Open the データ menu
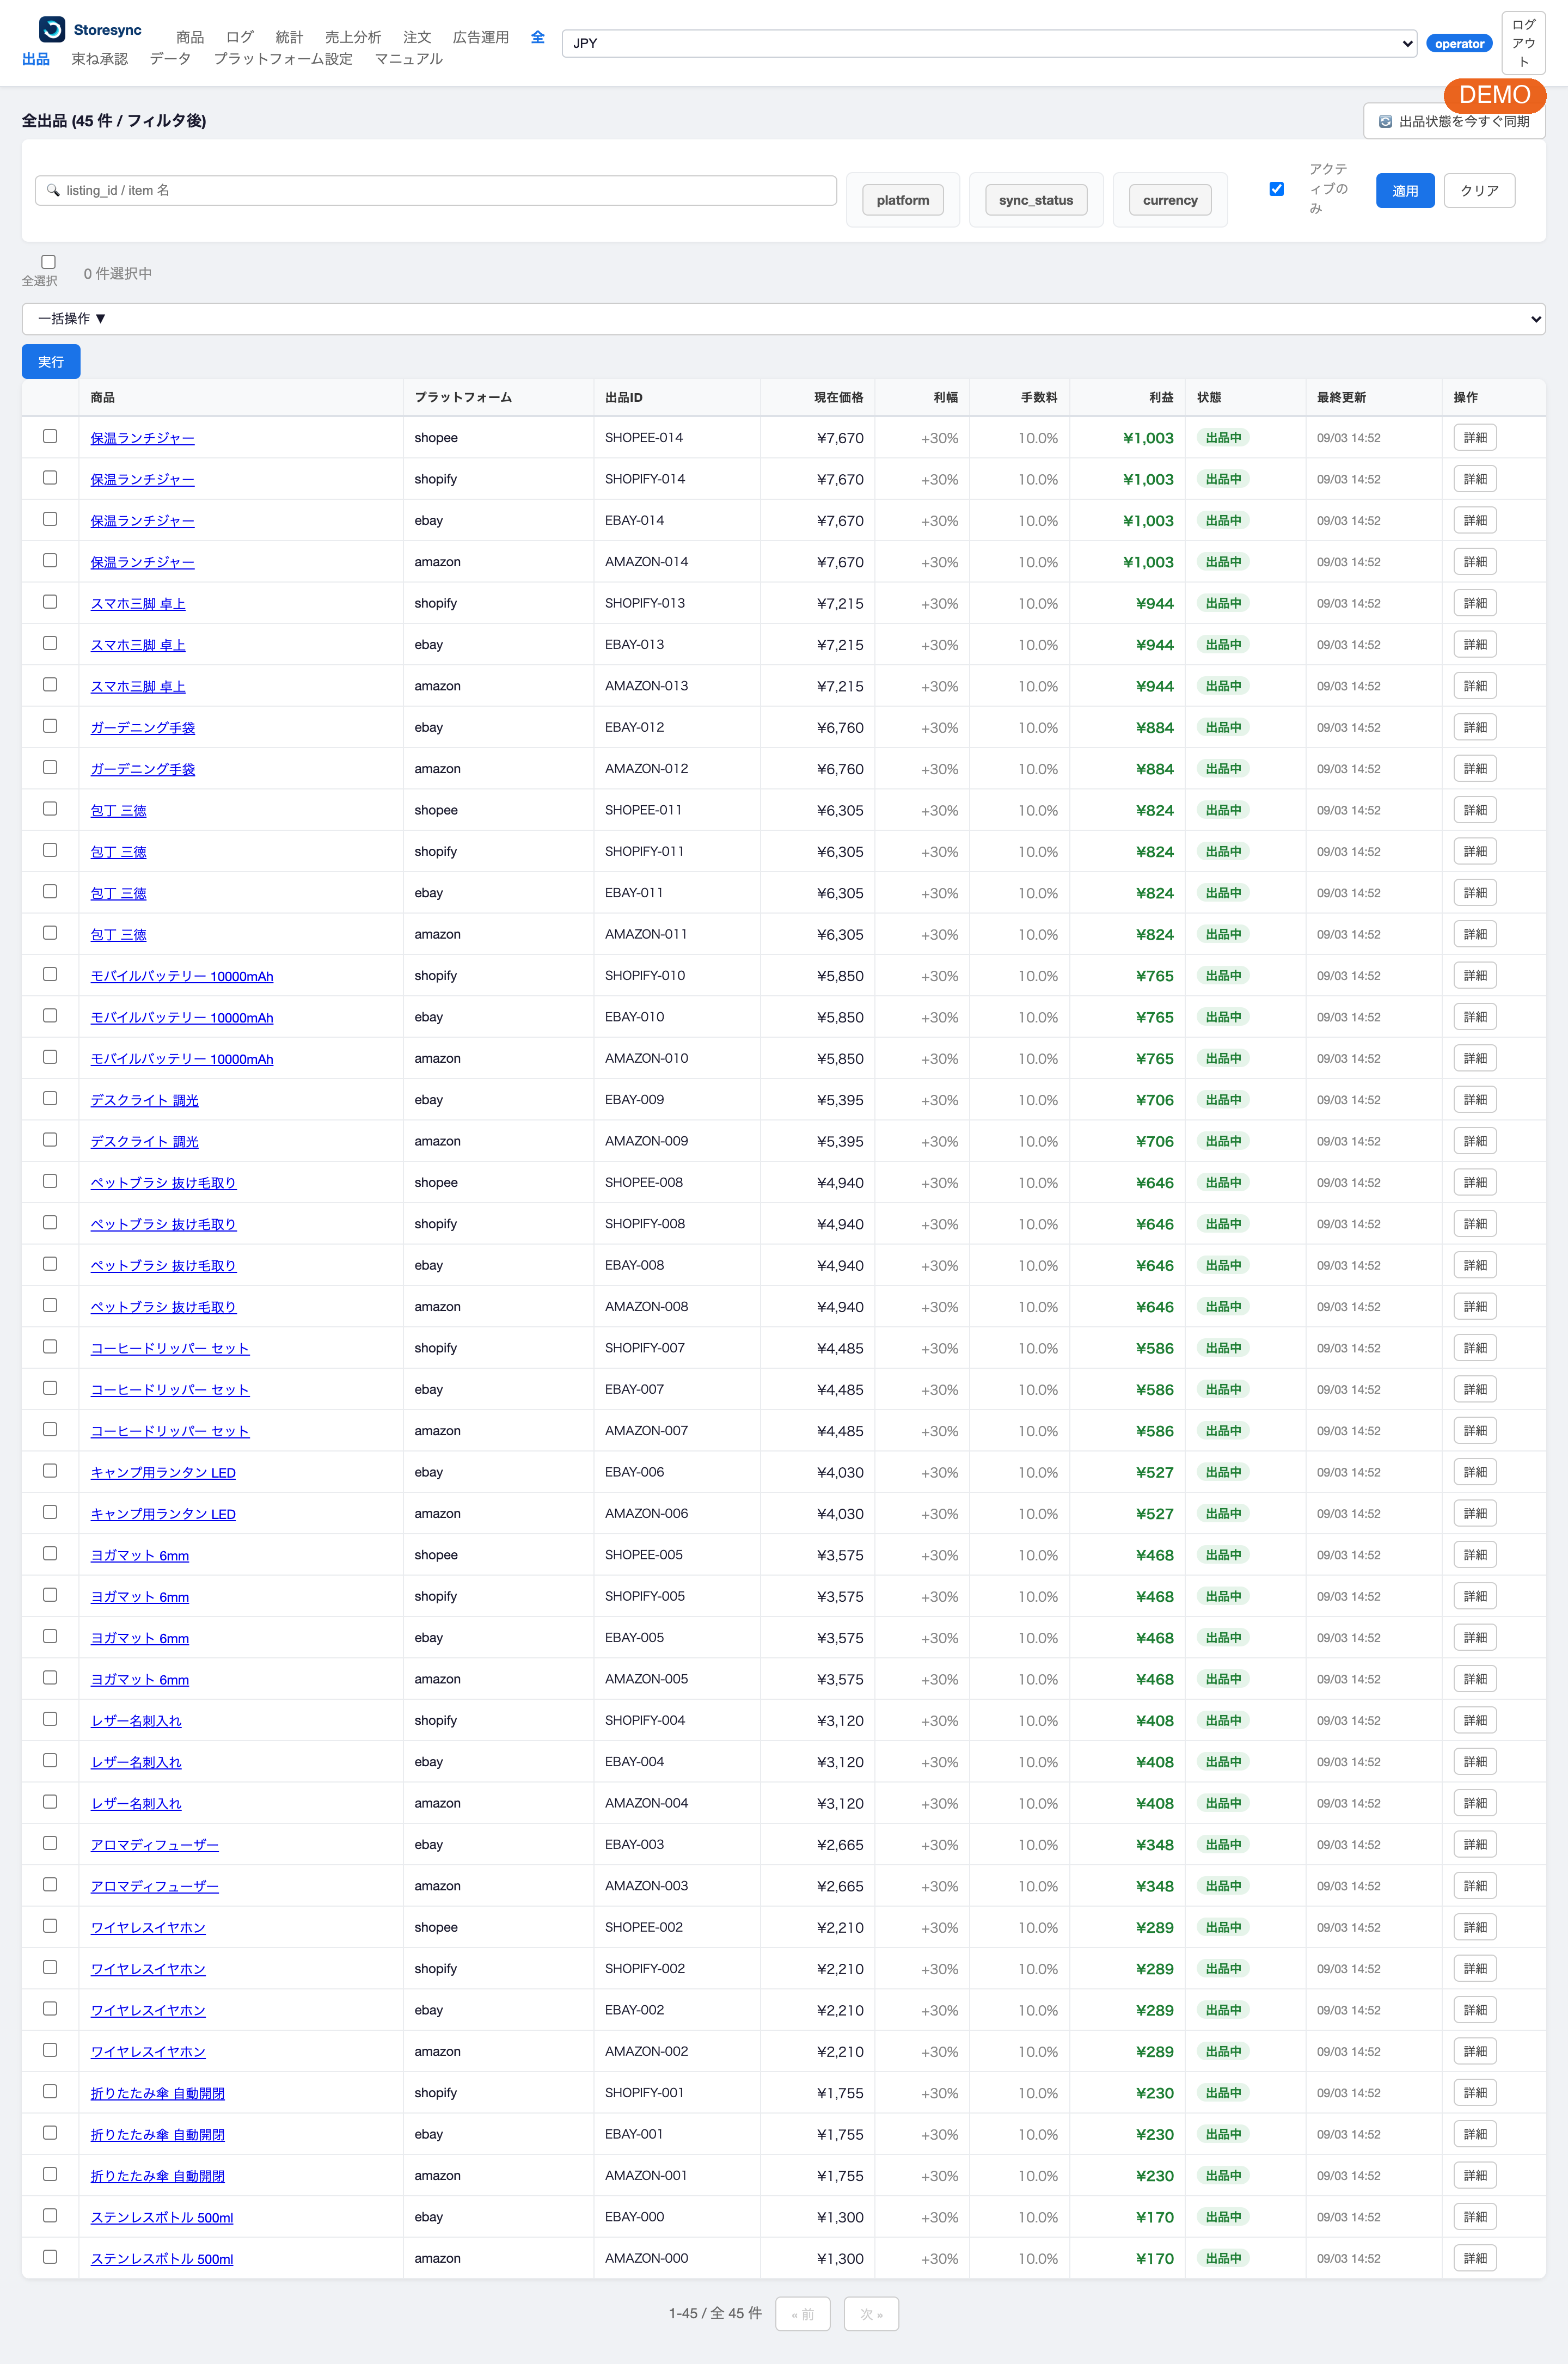 coord(170,59)
